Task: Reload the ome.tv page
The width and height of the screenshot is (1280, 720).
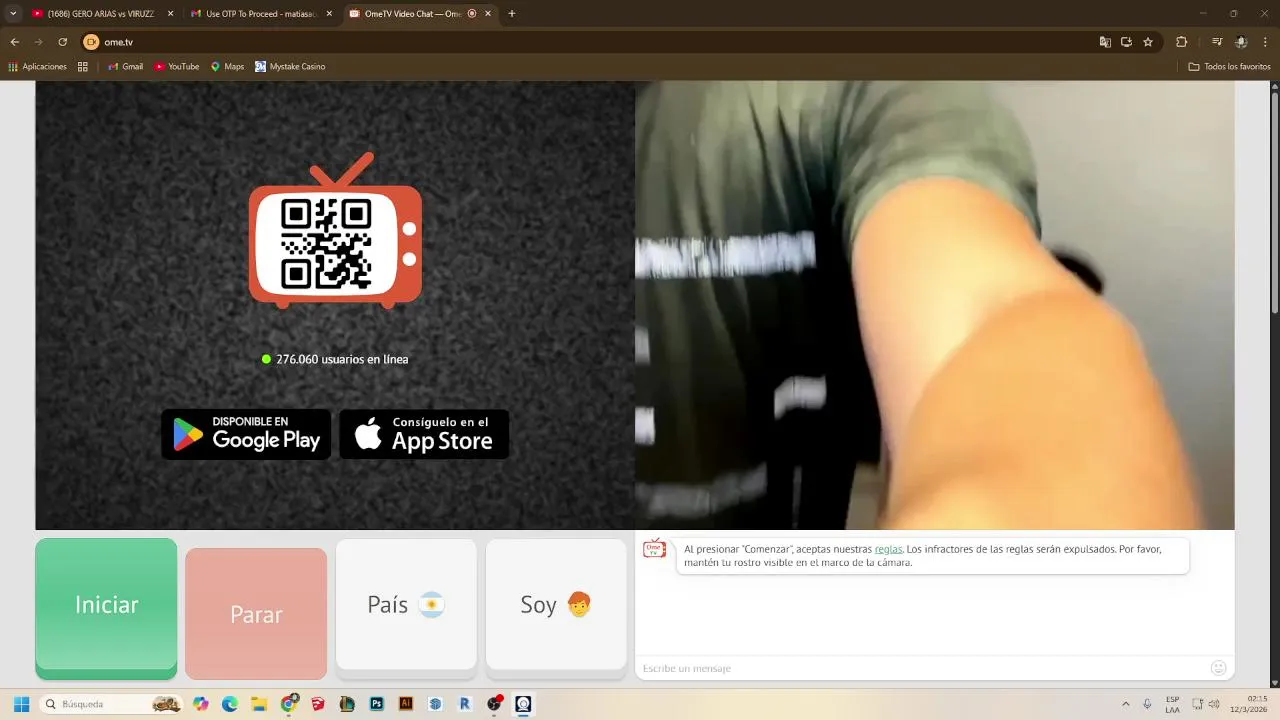Action: pos(63,42)
